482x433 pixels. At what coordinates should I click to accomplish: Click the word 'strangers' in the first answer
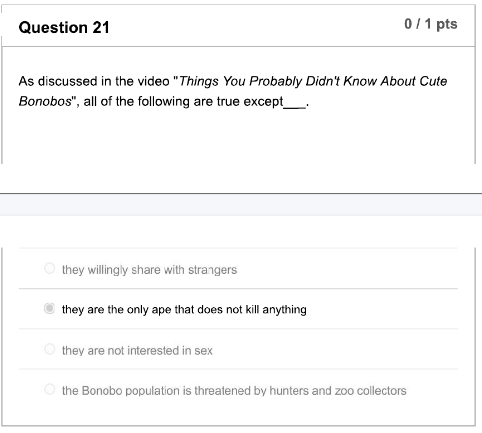pyautogui.click(x=212, y=270)
